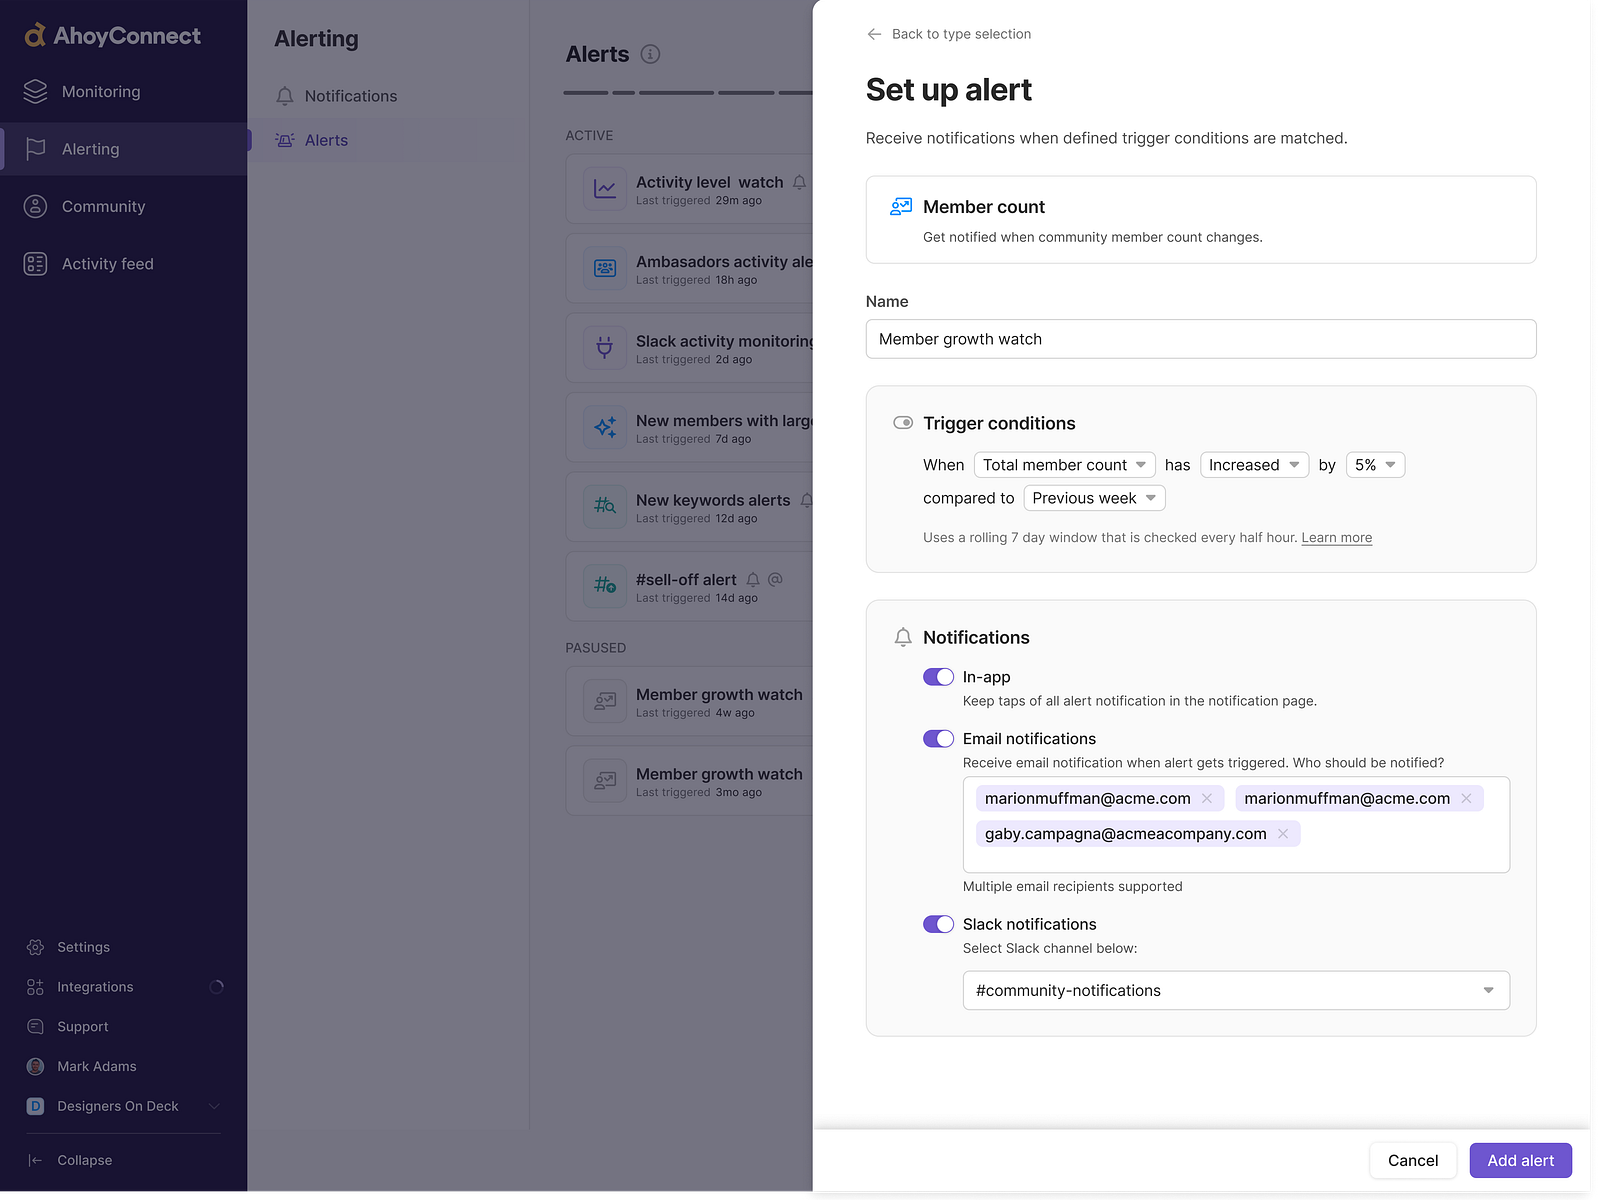
Task: Open the Total member count dropdown
Action: click(x=1064, y=464)
